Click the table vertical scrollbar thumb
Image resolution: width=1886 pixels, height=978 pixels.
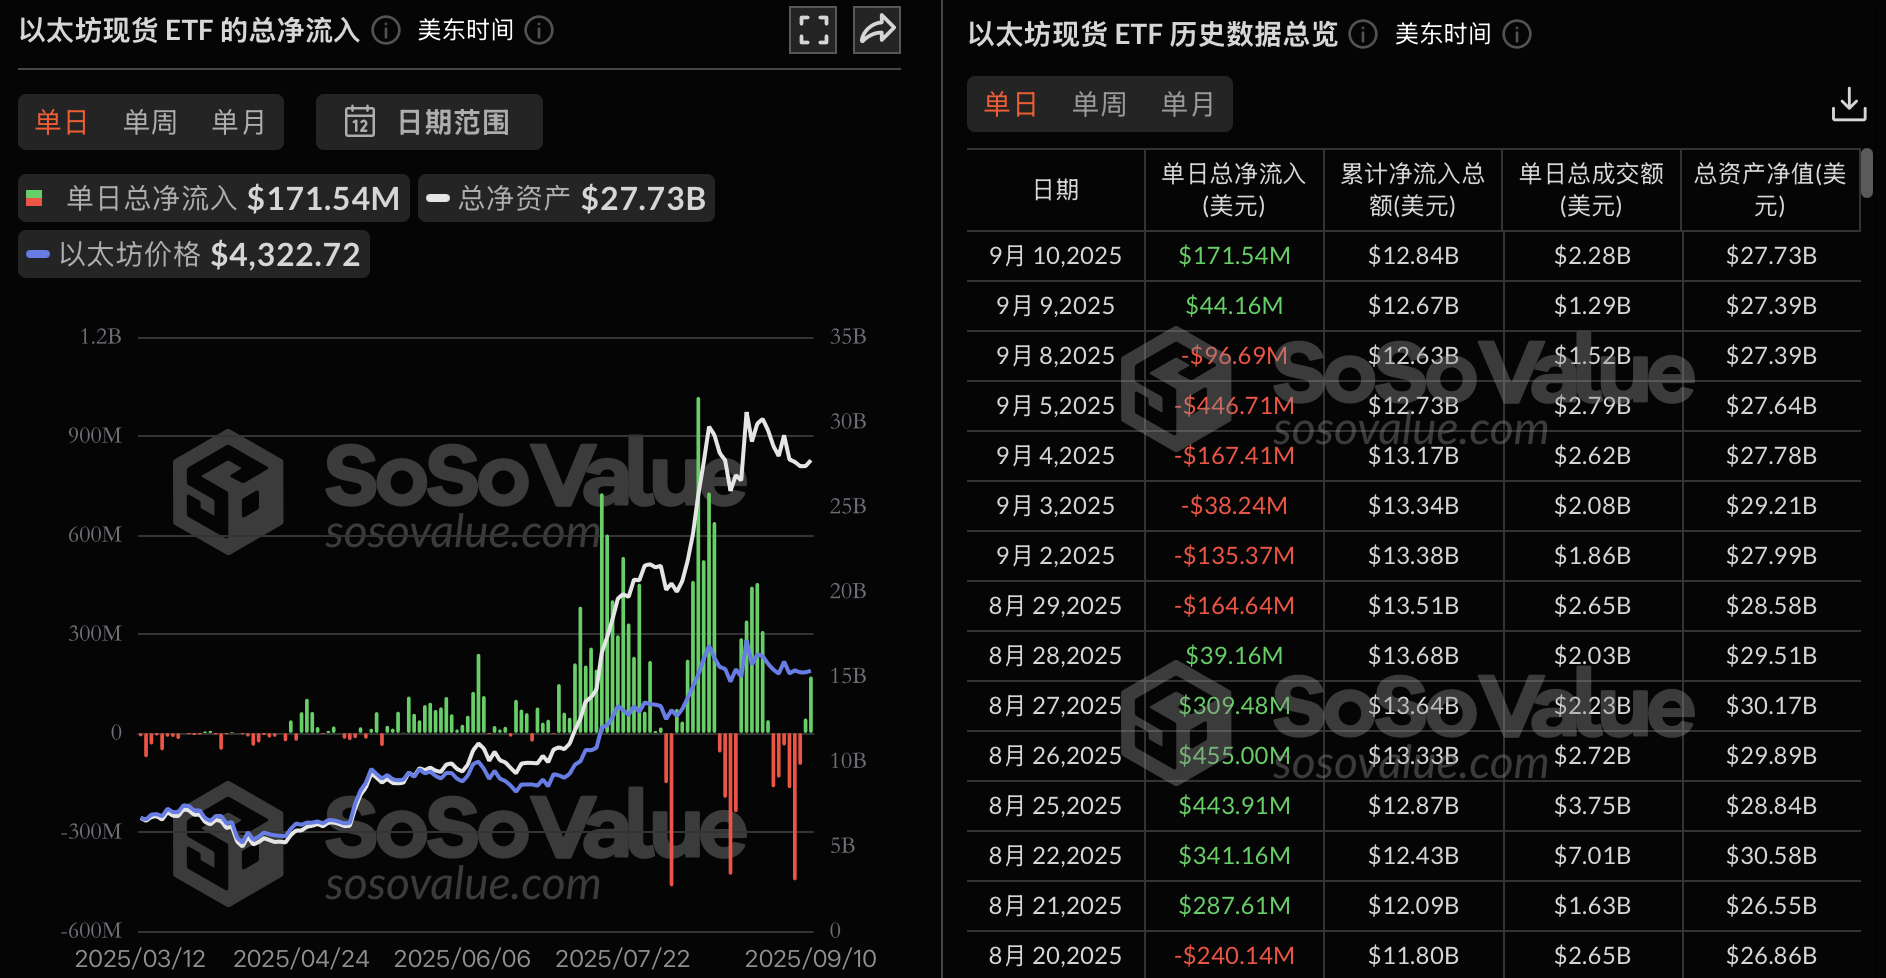click(1866, 173)
